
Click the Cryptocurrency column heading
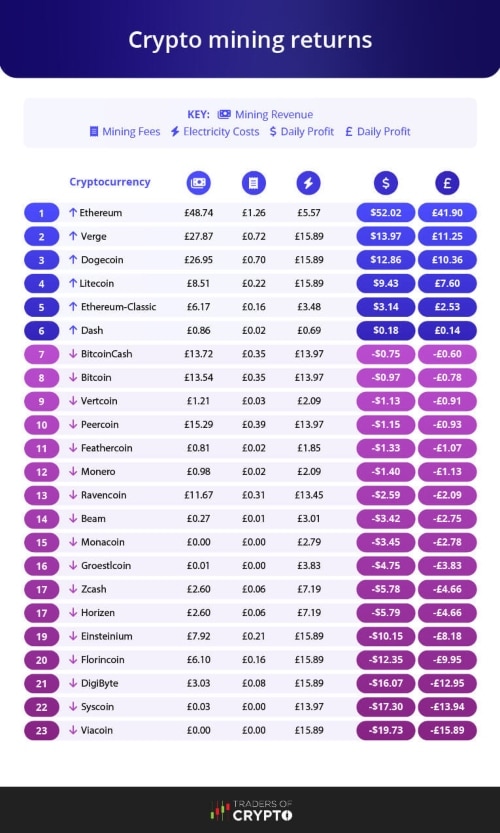pos(110,182)
